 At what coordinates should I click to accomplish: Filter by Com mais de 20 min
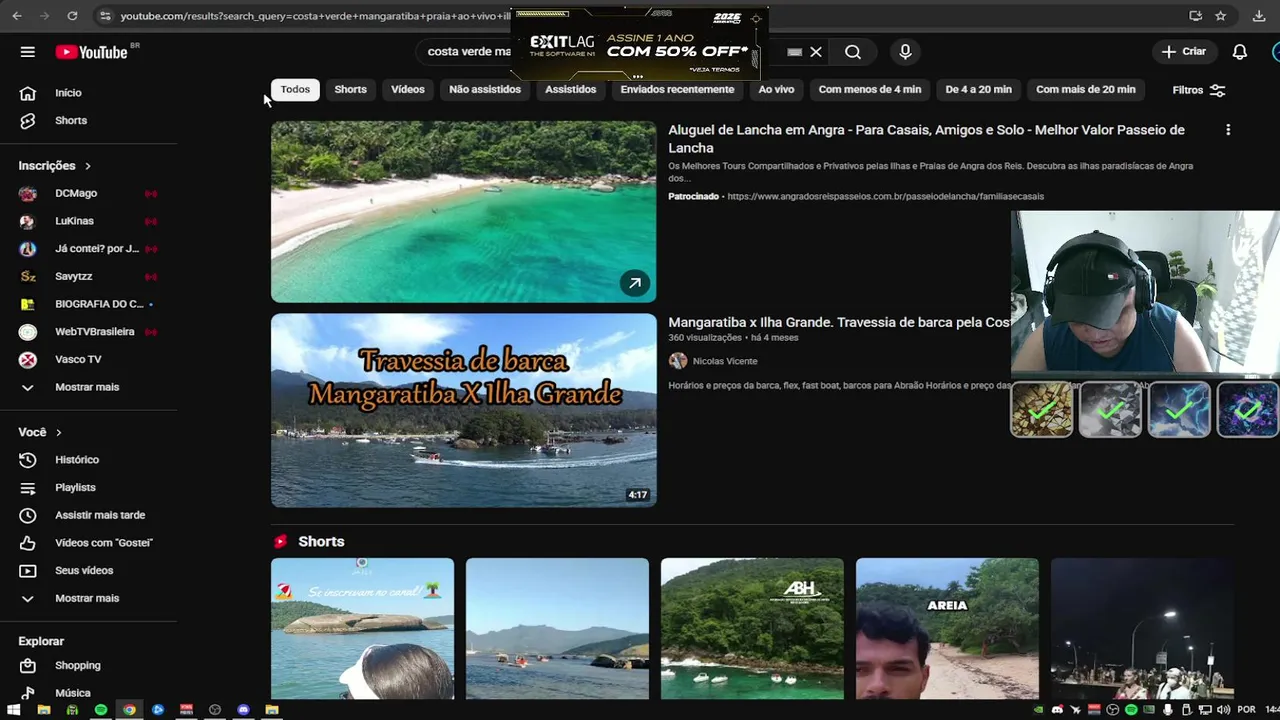1086,89
